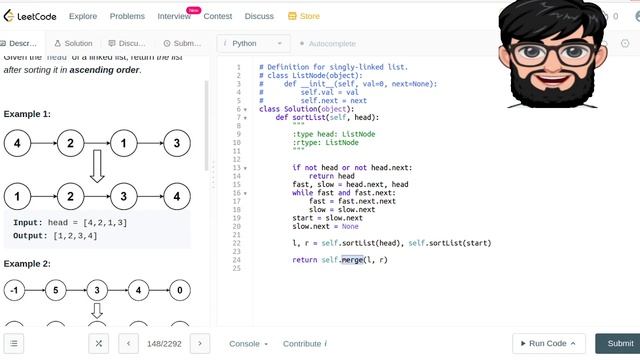Viewport: 640px width, 360px height.
Task: Click the highlighted merge word on line 24
Action: click(352, 260)
